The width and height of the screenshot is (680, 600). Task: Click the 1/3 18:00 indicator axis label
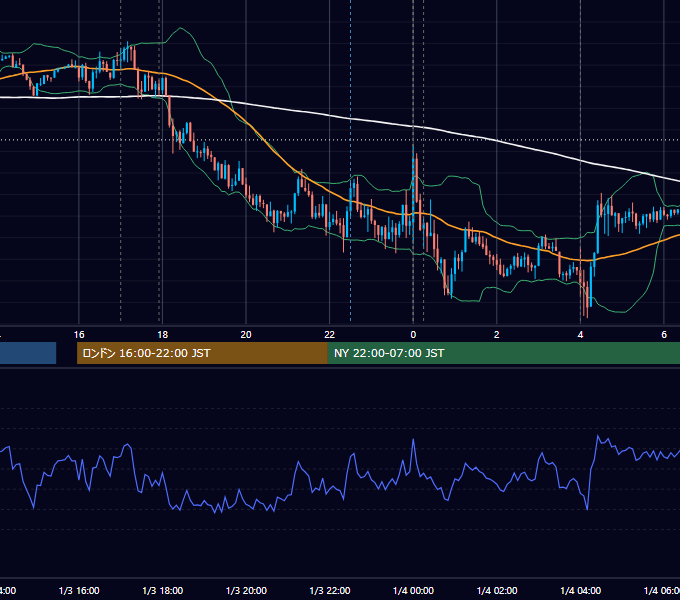click(163, 590)
